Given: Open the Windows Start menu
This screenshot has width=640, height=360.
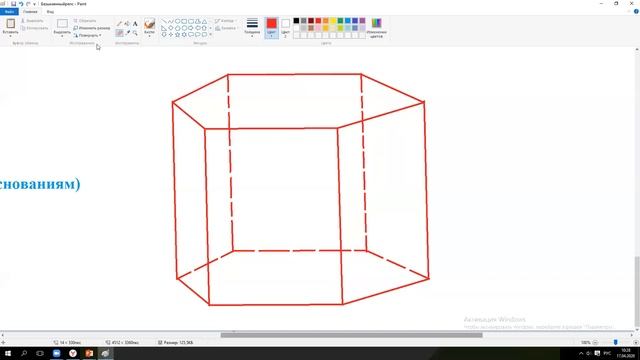Looking at the screenshot, I should pyautogui.click(x=8, y=353).
